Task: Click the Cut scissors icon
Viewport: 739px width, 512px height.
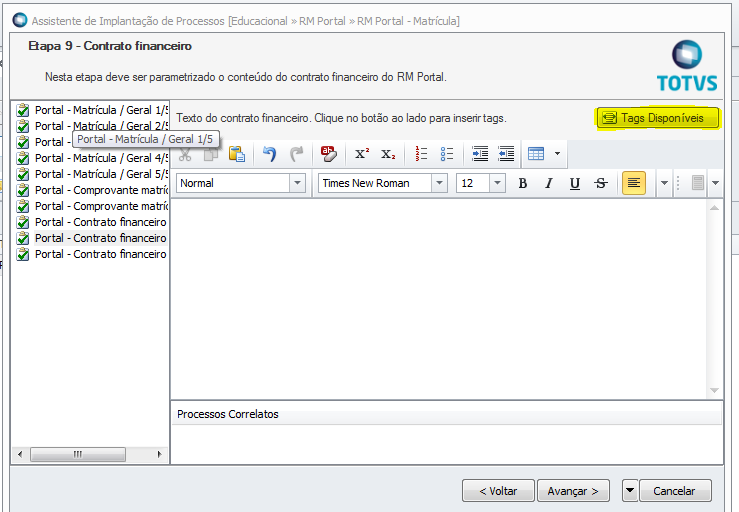Action: coord(185,154)
